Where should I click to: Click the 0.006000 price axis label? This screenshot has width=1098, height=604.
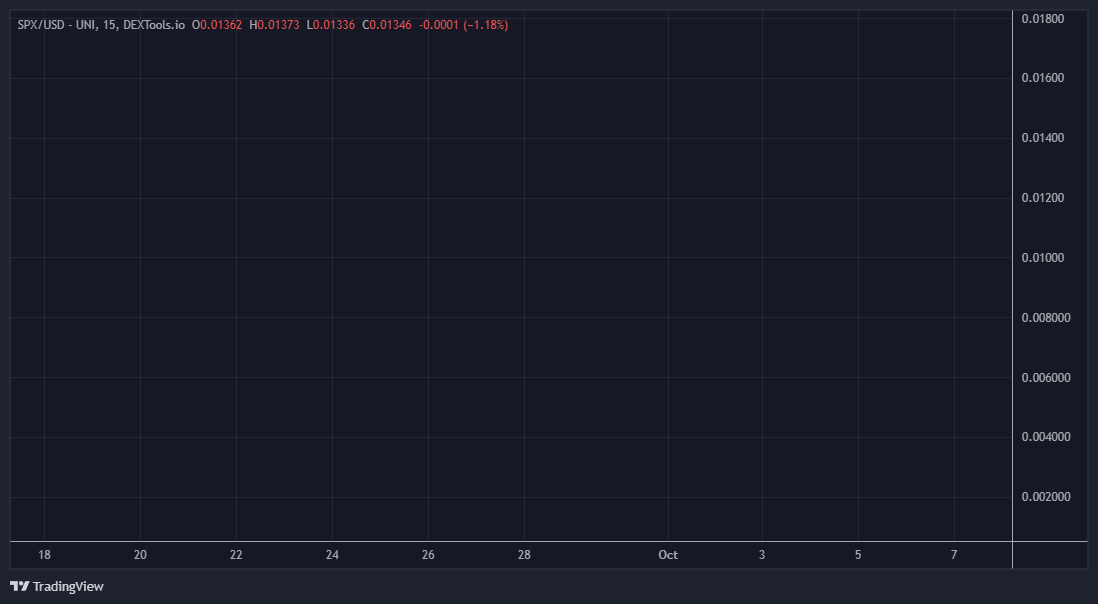pos(1045,378)
